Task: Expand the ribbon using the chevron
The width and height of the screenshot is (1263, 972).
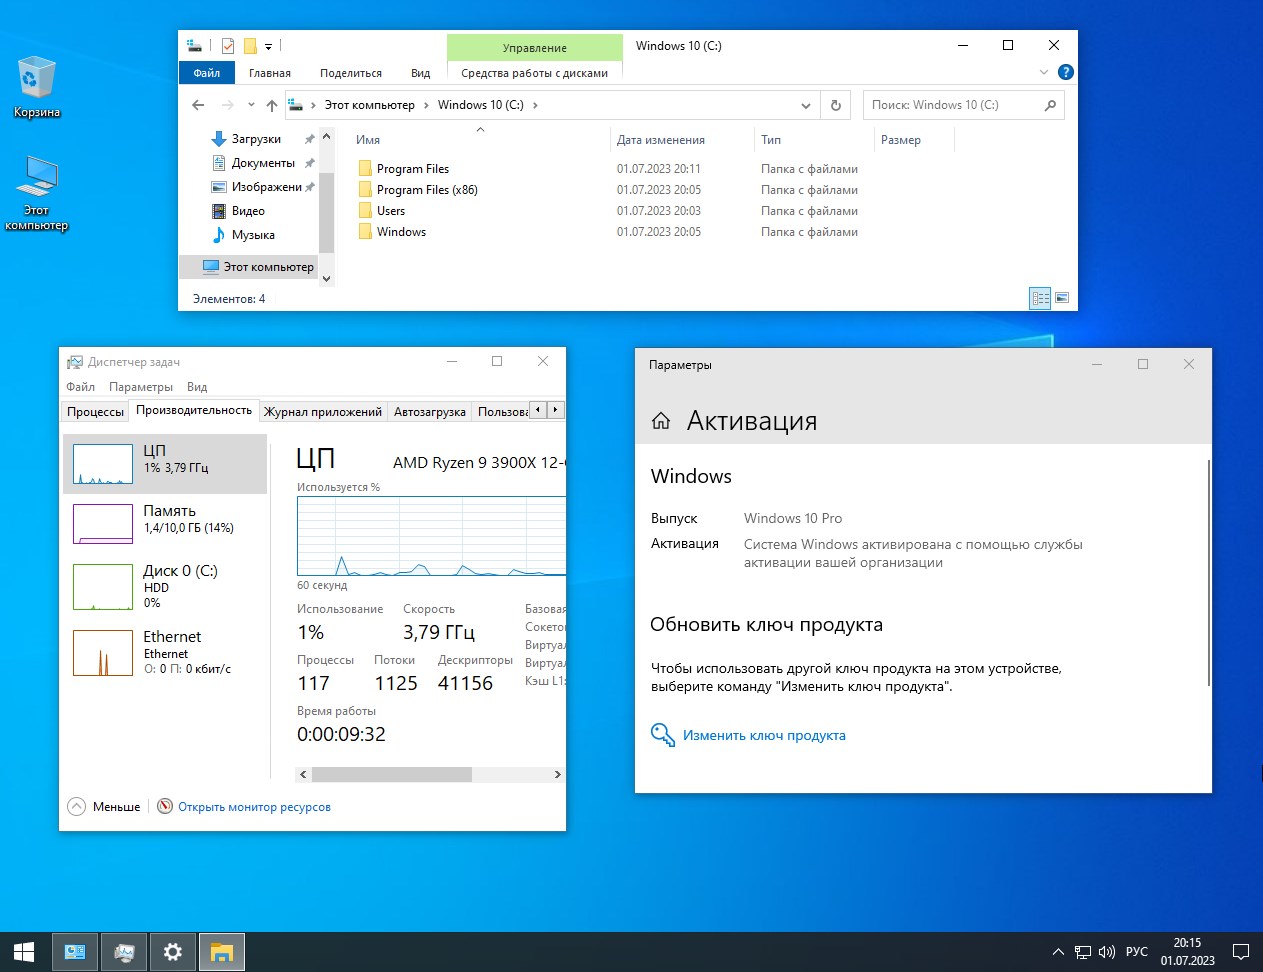Action: pyautogui.click(x=1043, y=72)
